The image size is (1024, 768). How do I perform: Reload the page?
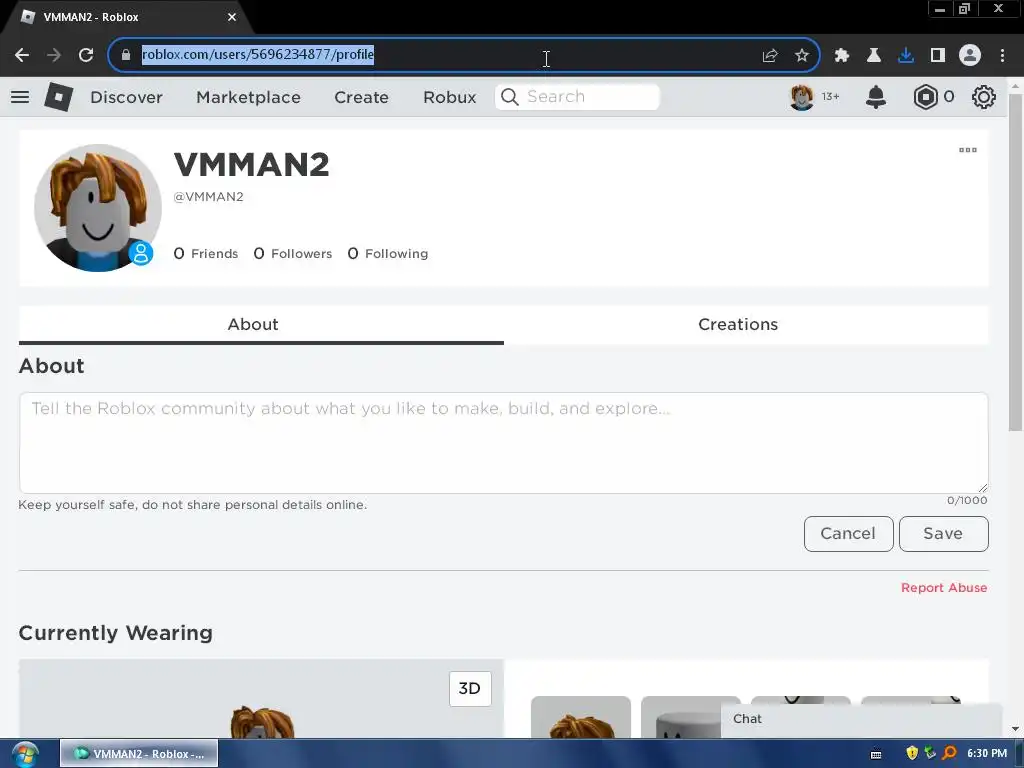point(86,55)
